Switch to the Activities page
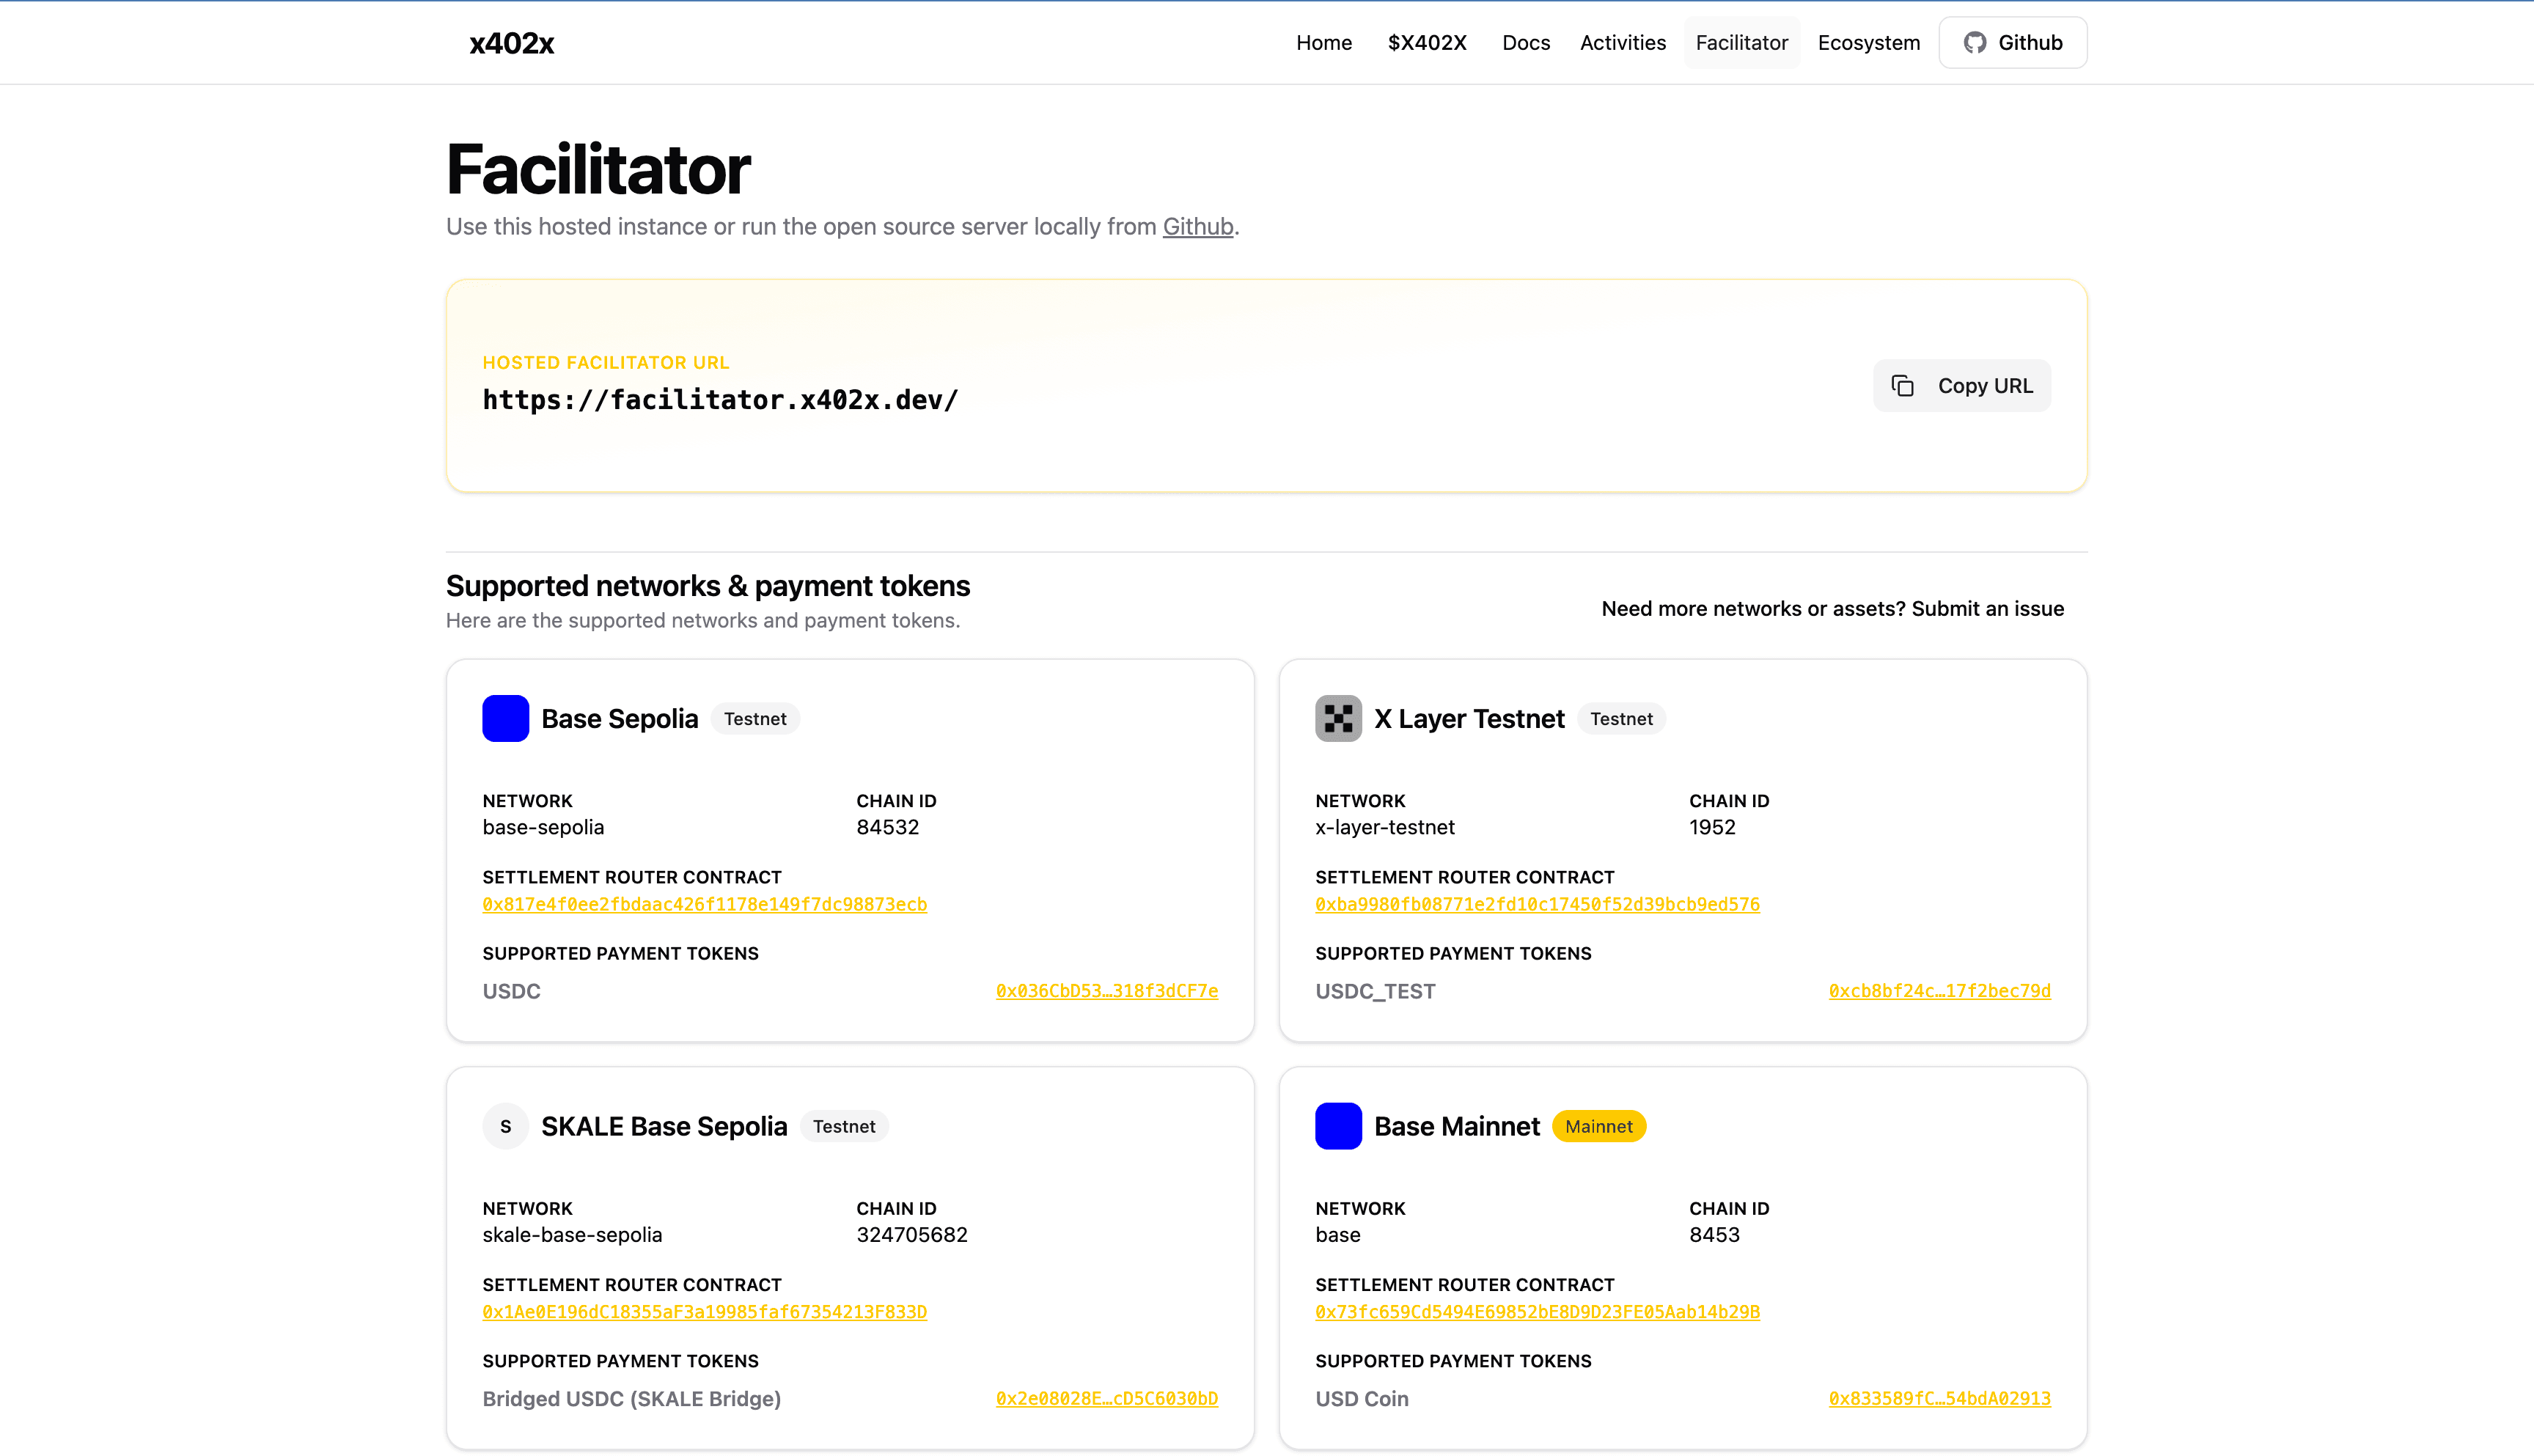 coord(1622,42)
